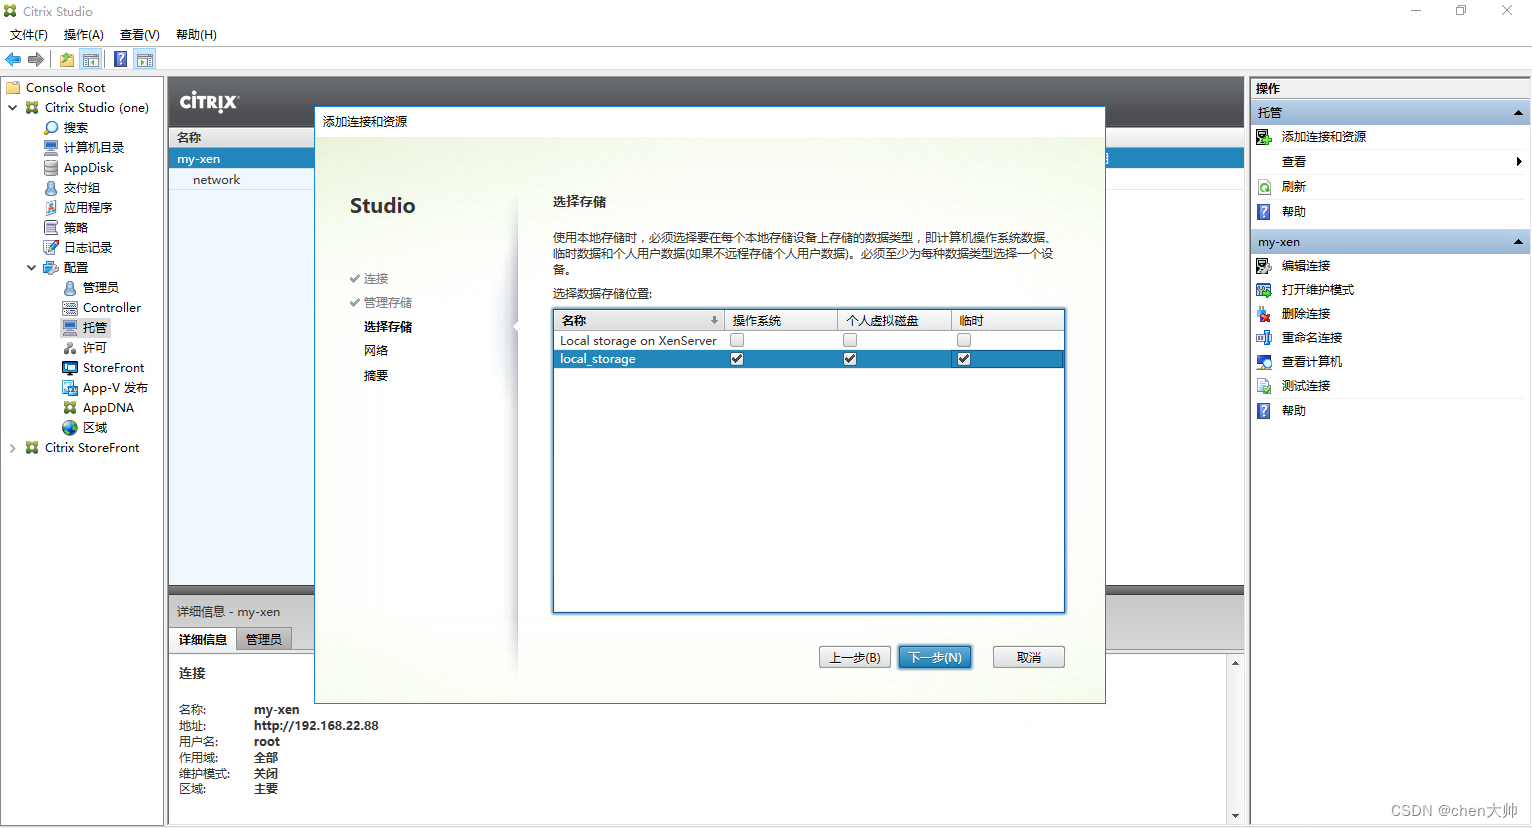
Task: Uncheck 个人虚拟磁盘 for local_storage row
Action: 850,359
